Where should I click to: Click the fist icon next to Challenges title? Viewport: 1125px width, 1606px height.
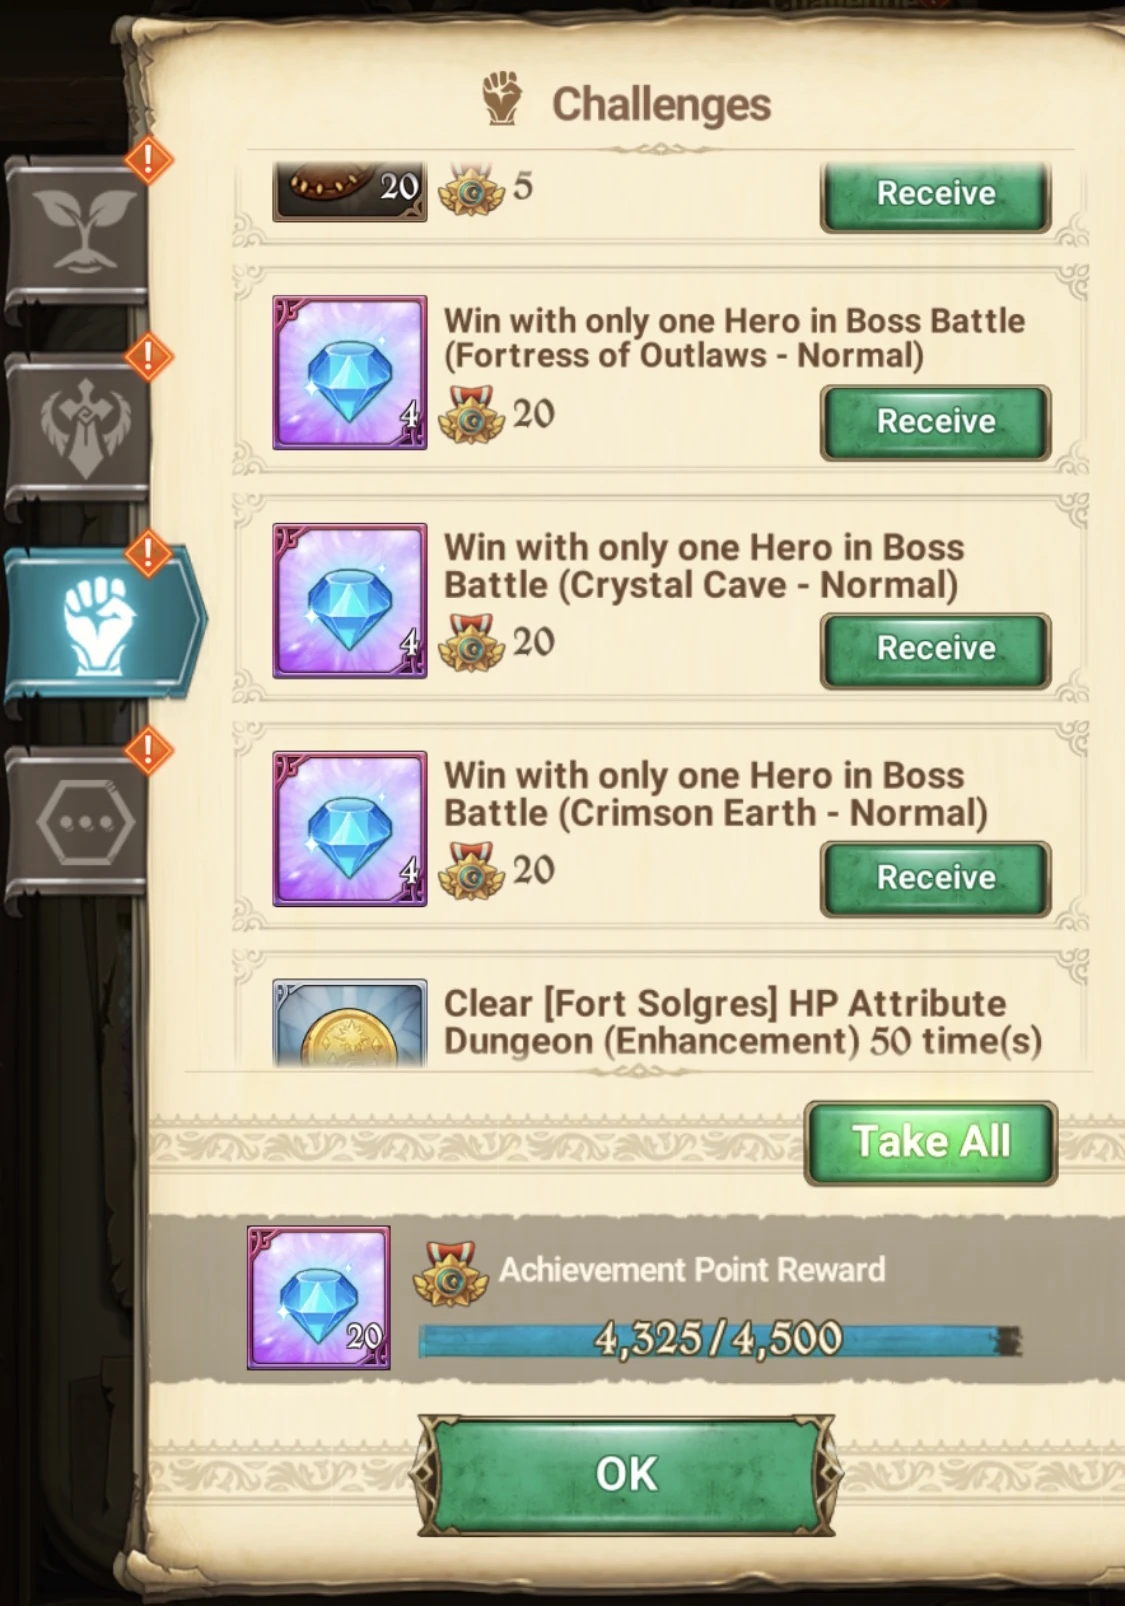coord(502,98)
